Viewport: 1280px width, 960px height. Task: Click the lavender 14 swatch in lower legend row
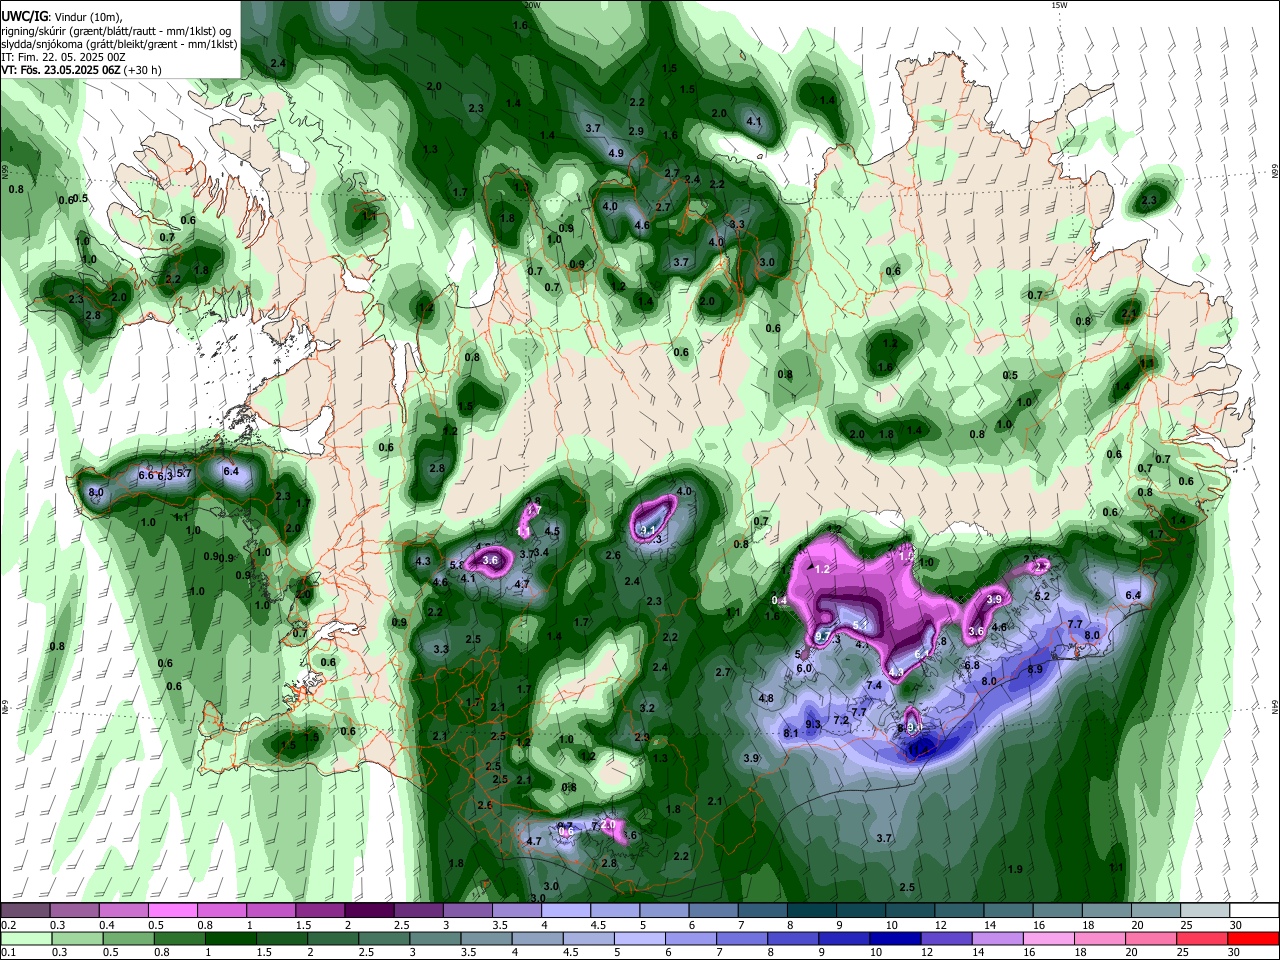pyautogui.click(x=999, y=938)
